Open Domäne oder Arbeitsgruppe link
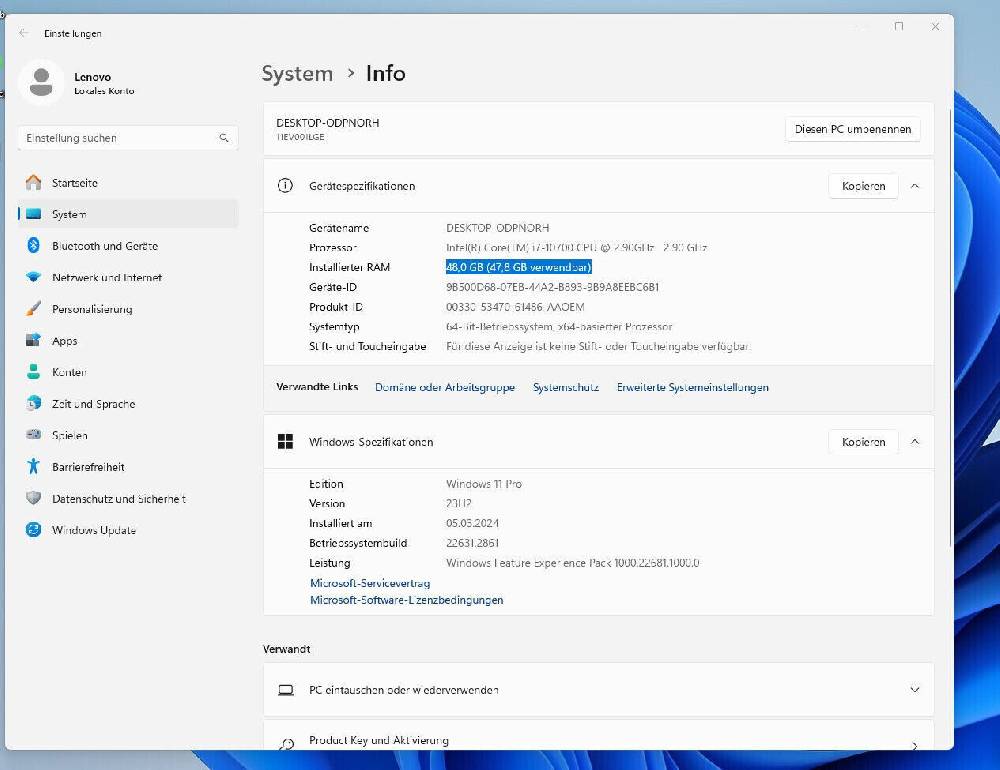The height and width of the screenshot is (770, 1000). coord(445,387)
